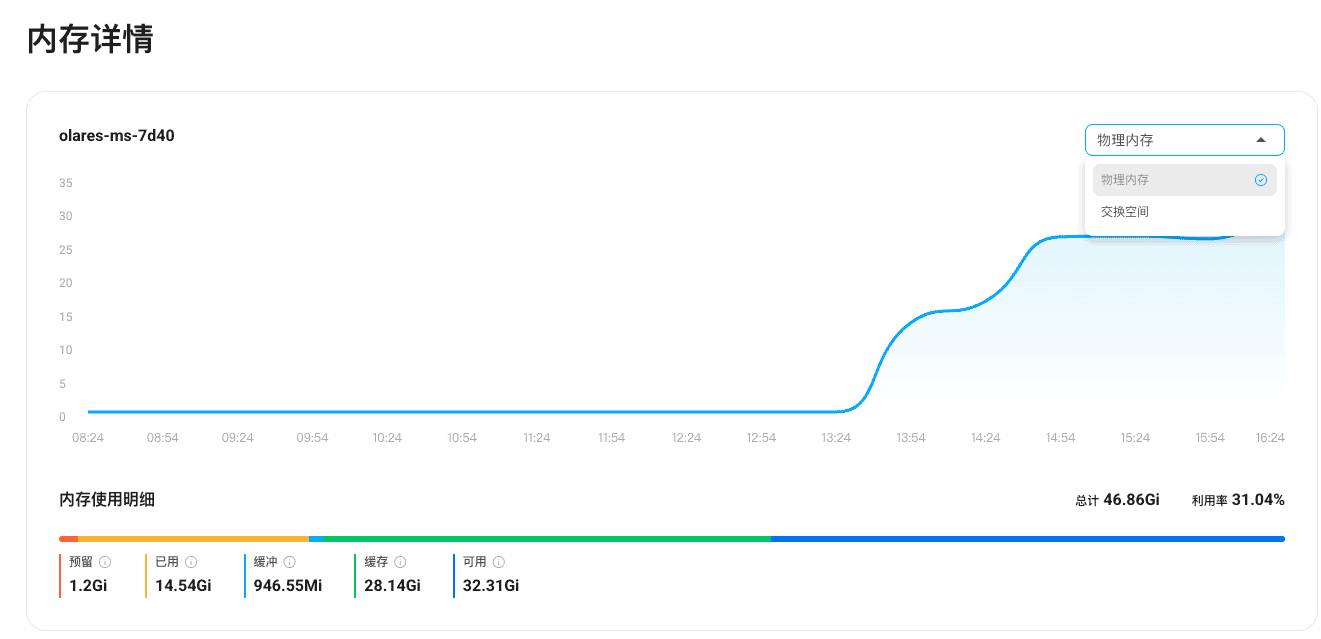Click the 14:54 time label on chart

click(x=1060, y=438)
